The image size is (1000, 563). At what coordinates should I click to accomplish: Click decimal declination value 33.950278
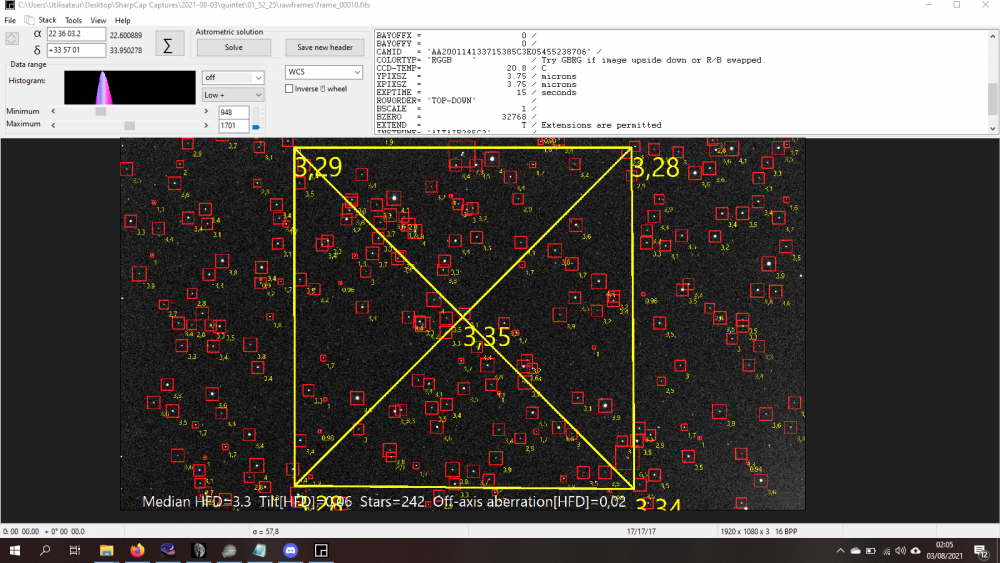(126, 50)
